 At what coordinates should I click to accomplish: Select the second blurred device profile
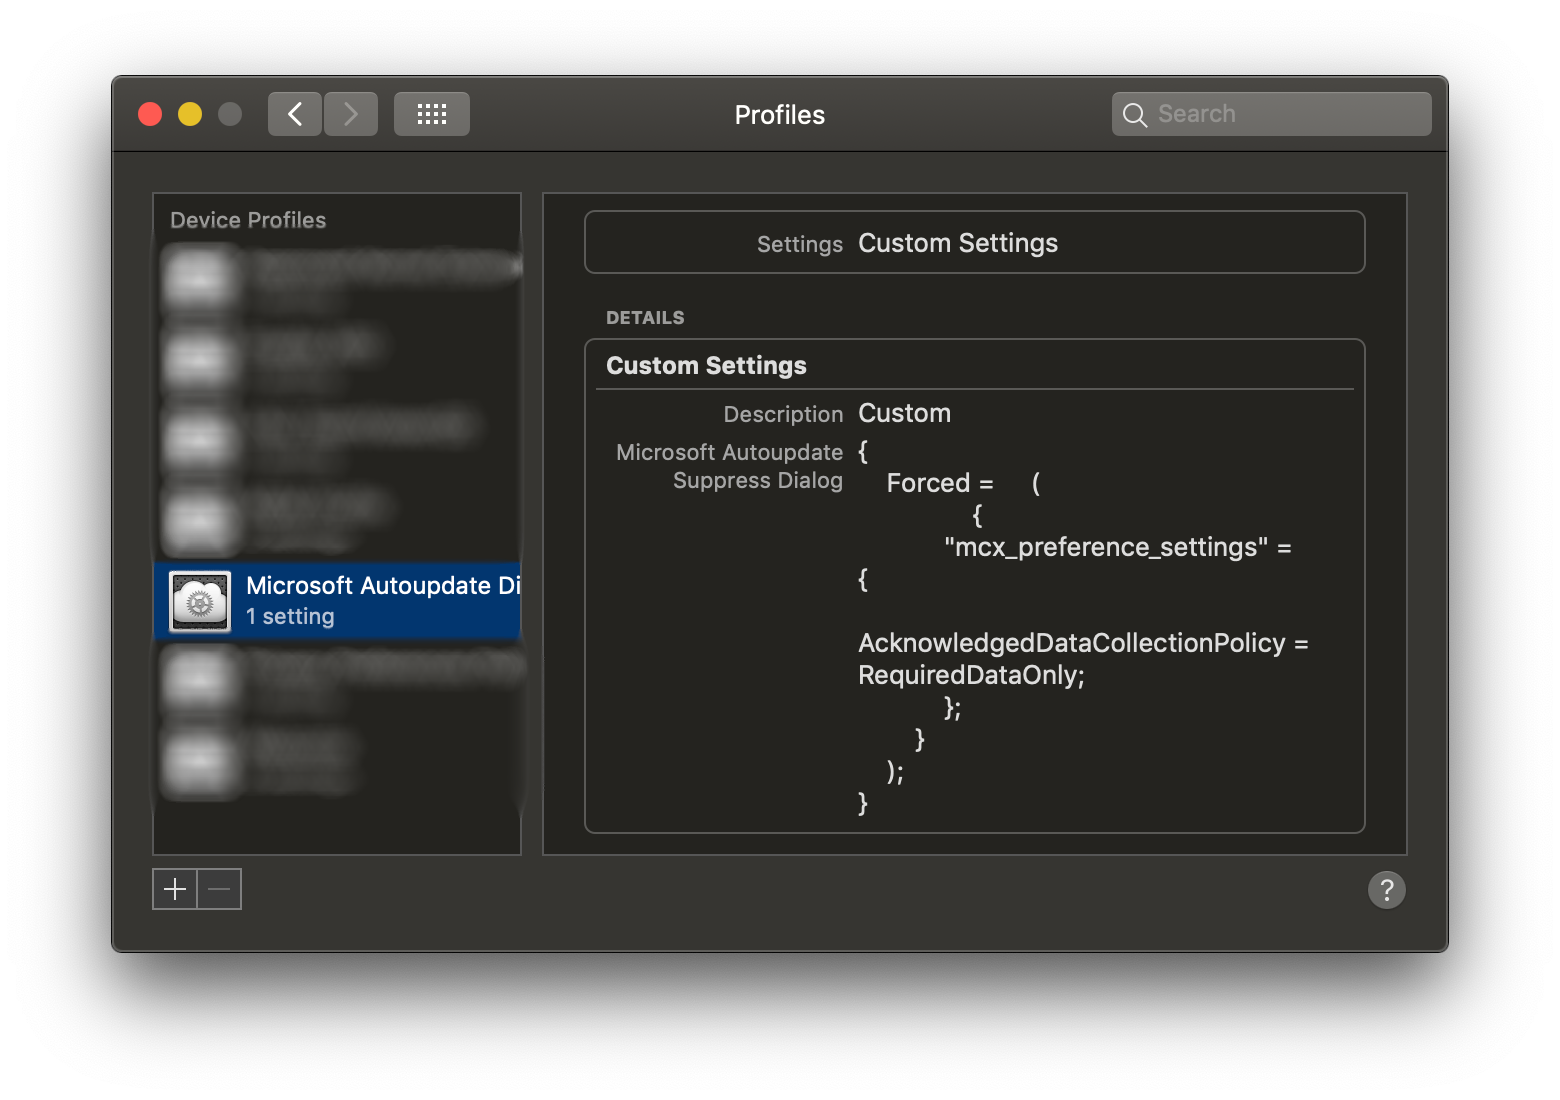point(337,359)
